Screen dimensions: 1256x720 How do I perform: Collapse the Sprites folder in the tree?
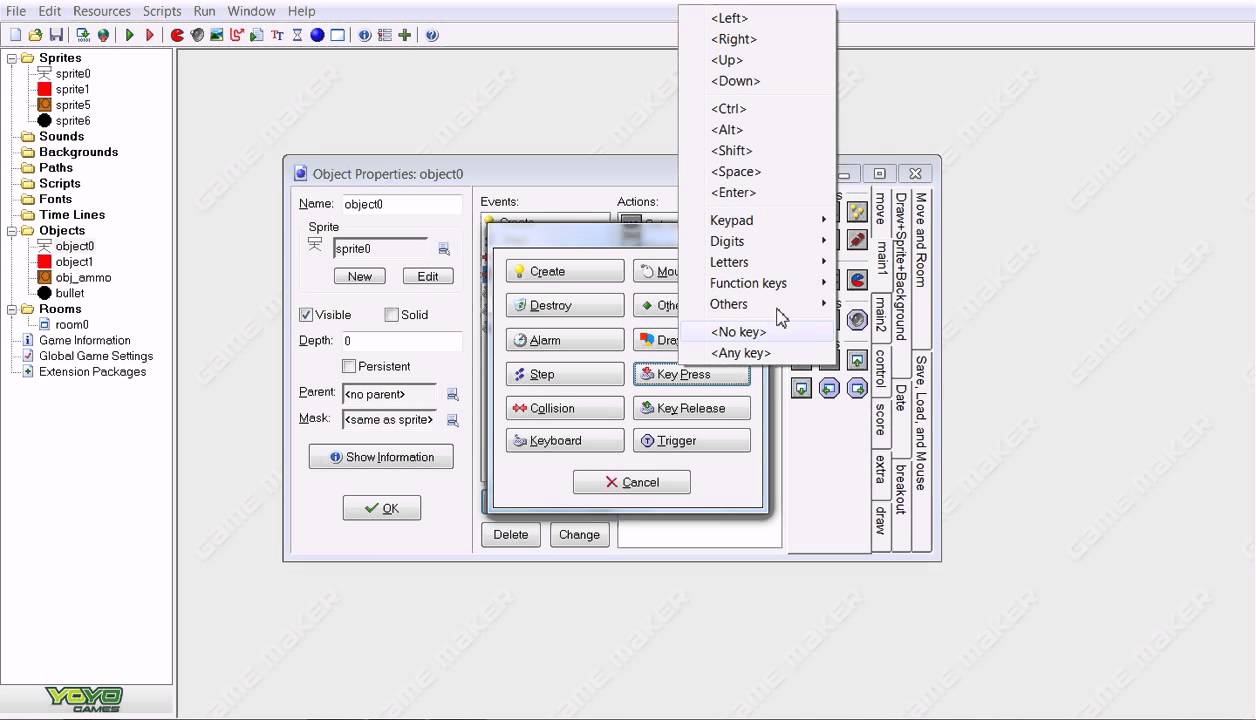click(12, 58)
